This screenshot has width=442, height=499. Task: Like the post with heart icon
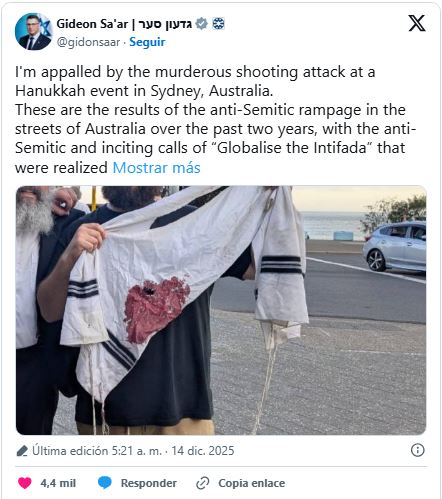(x=25, y=483)
